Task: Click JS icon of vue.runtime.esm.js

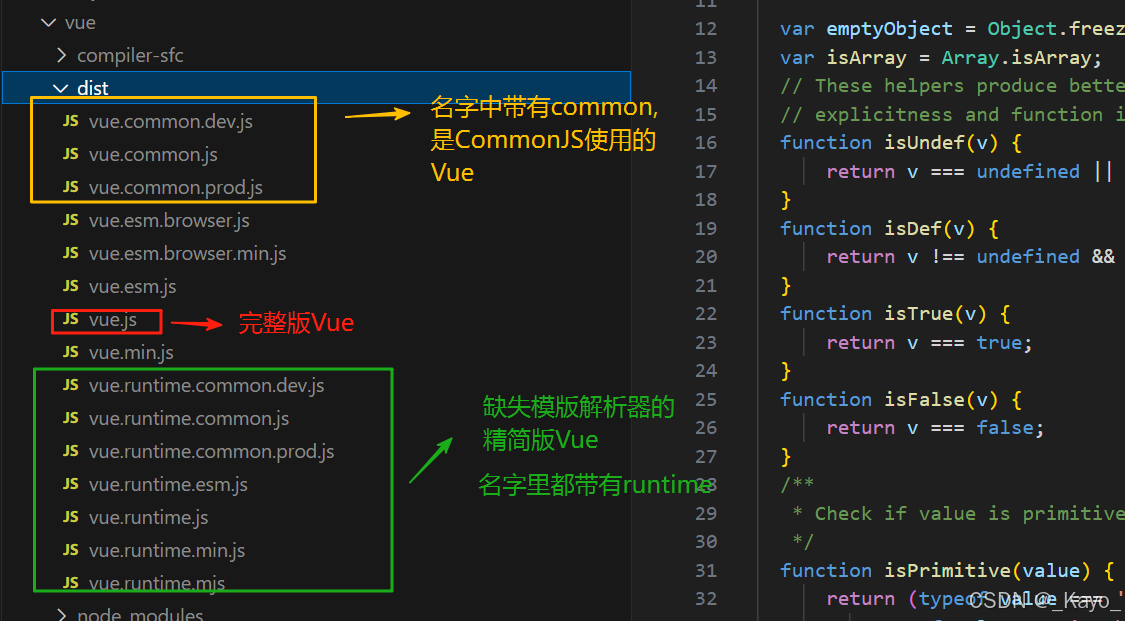Action: 70,484
